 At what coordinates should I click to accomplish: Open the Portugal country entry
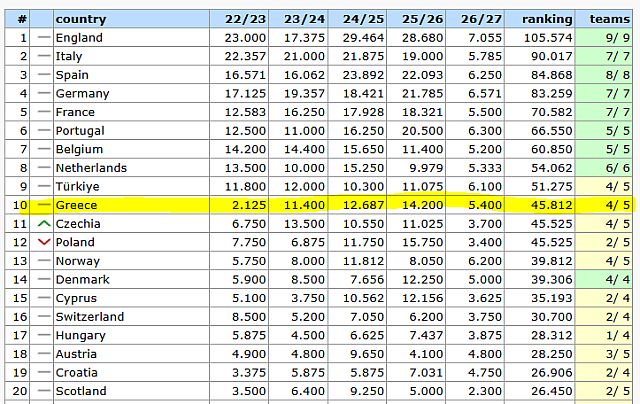point(80,131)
